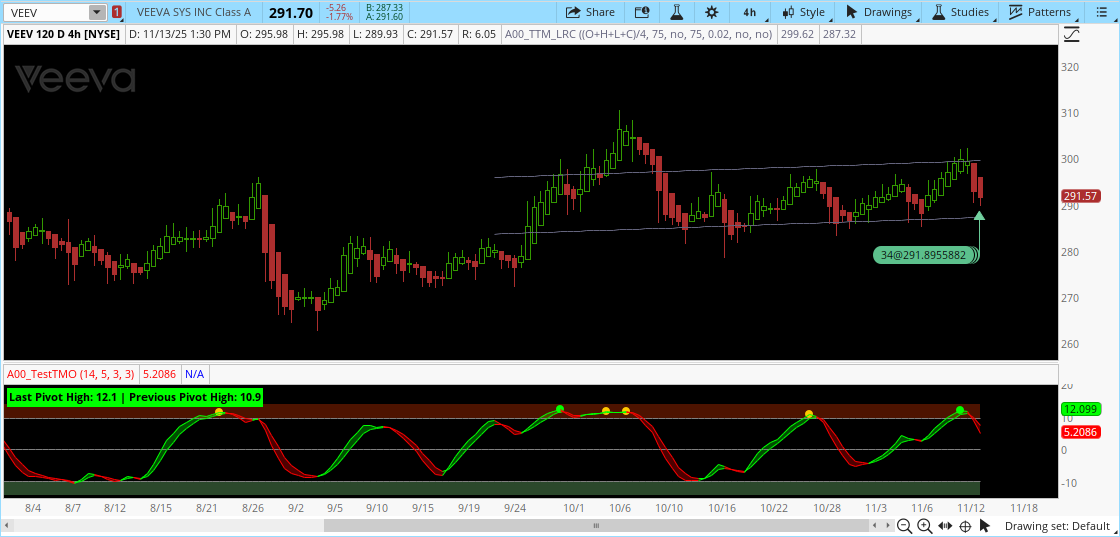The width and height of the screenshot is (1120, 537).
Task: Open the flask Edit Studies icon
Action: point(677,12)
